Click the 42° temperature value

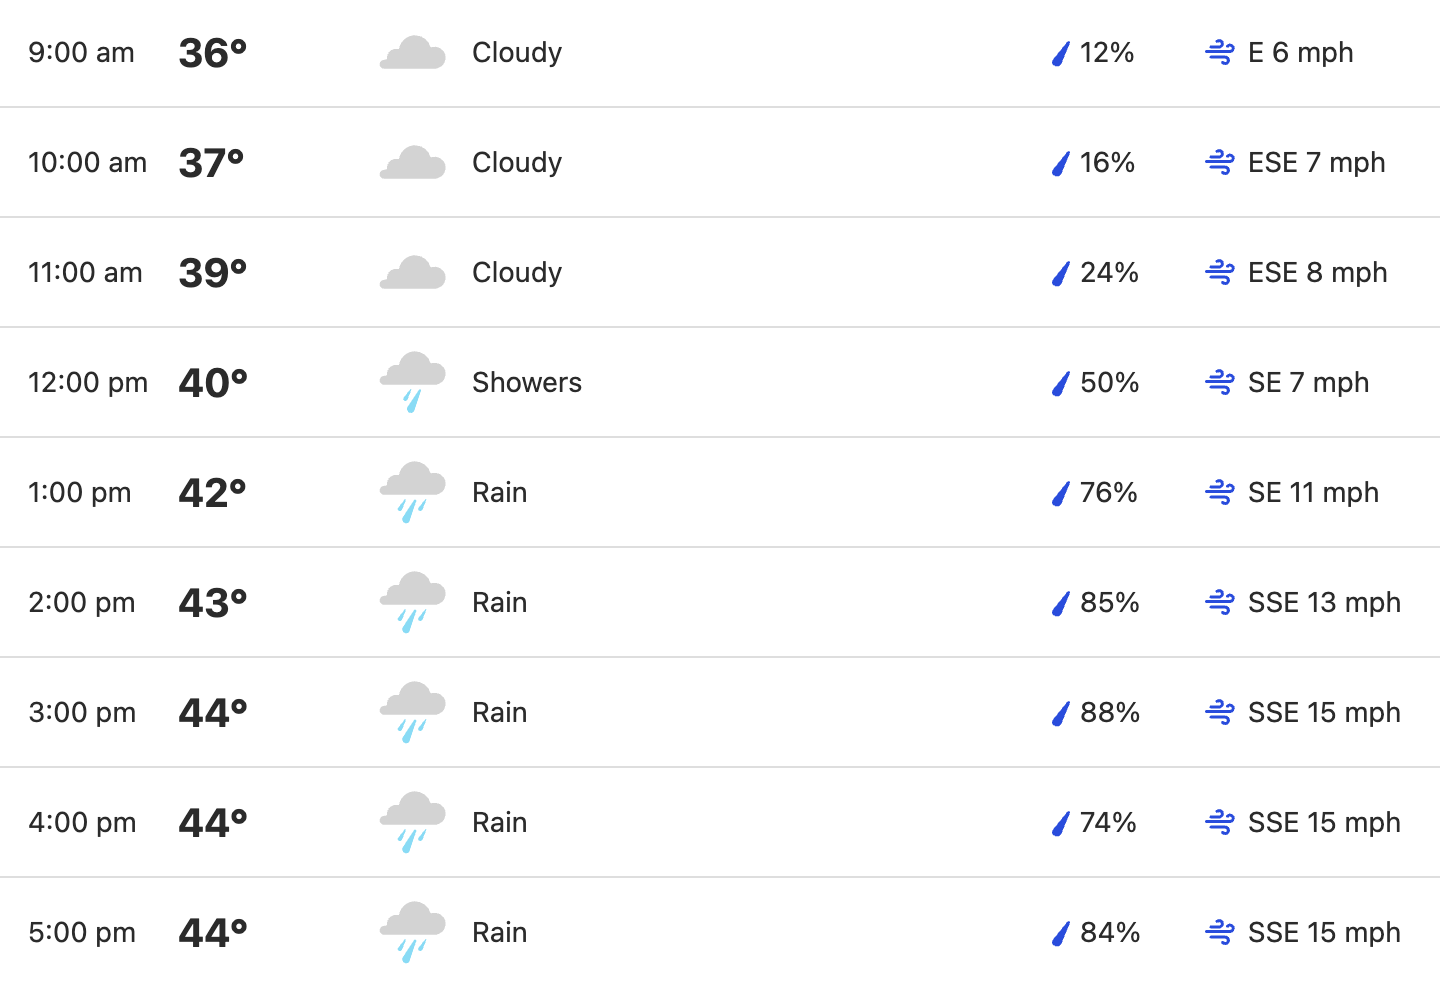[x=212, y=493]
